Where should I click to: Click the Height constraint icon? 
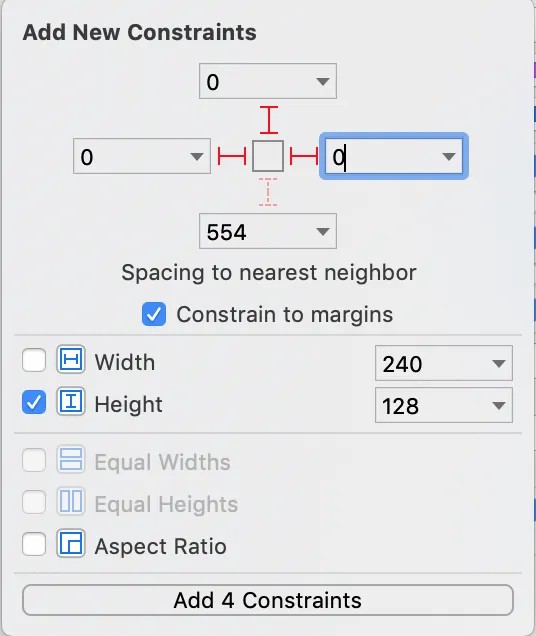(71, 402)
